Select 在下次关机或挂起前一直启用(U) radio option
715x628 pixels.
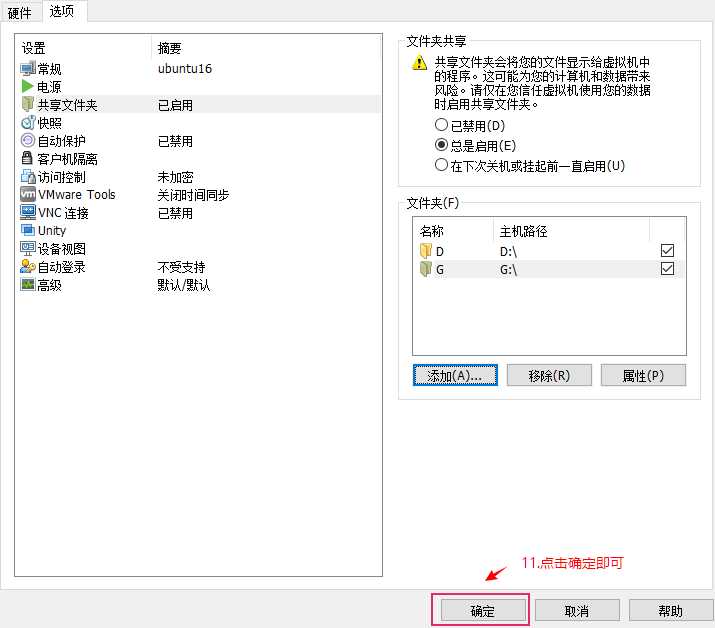click(x=441, y=165)
